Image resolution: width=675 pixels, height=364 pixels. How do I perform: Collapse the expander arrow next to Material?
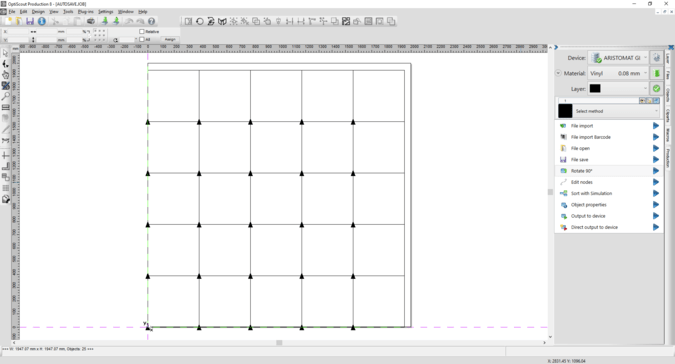pyautogui.click(x=558, y=73)
